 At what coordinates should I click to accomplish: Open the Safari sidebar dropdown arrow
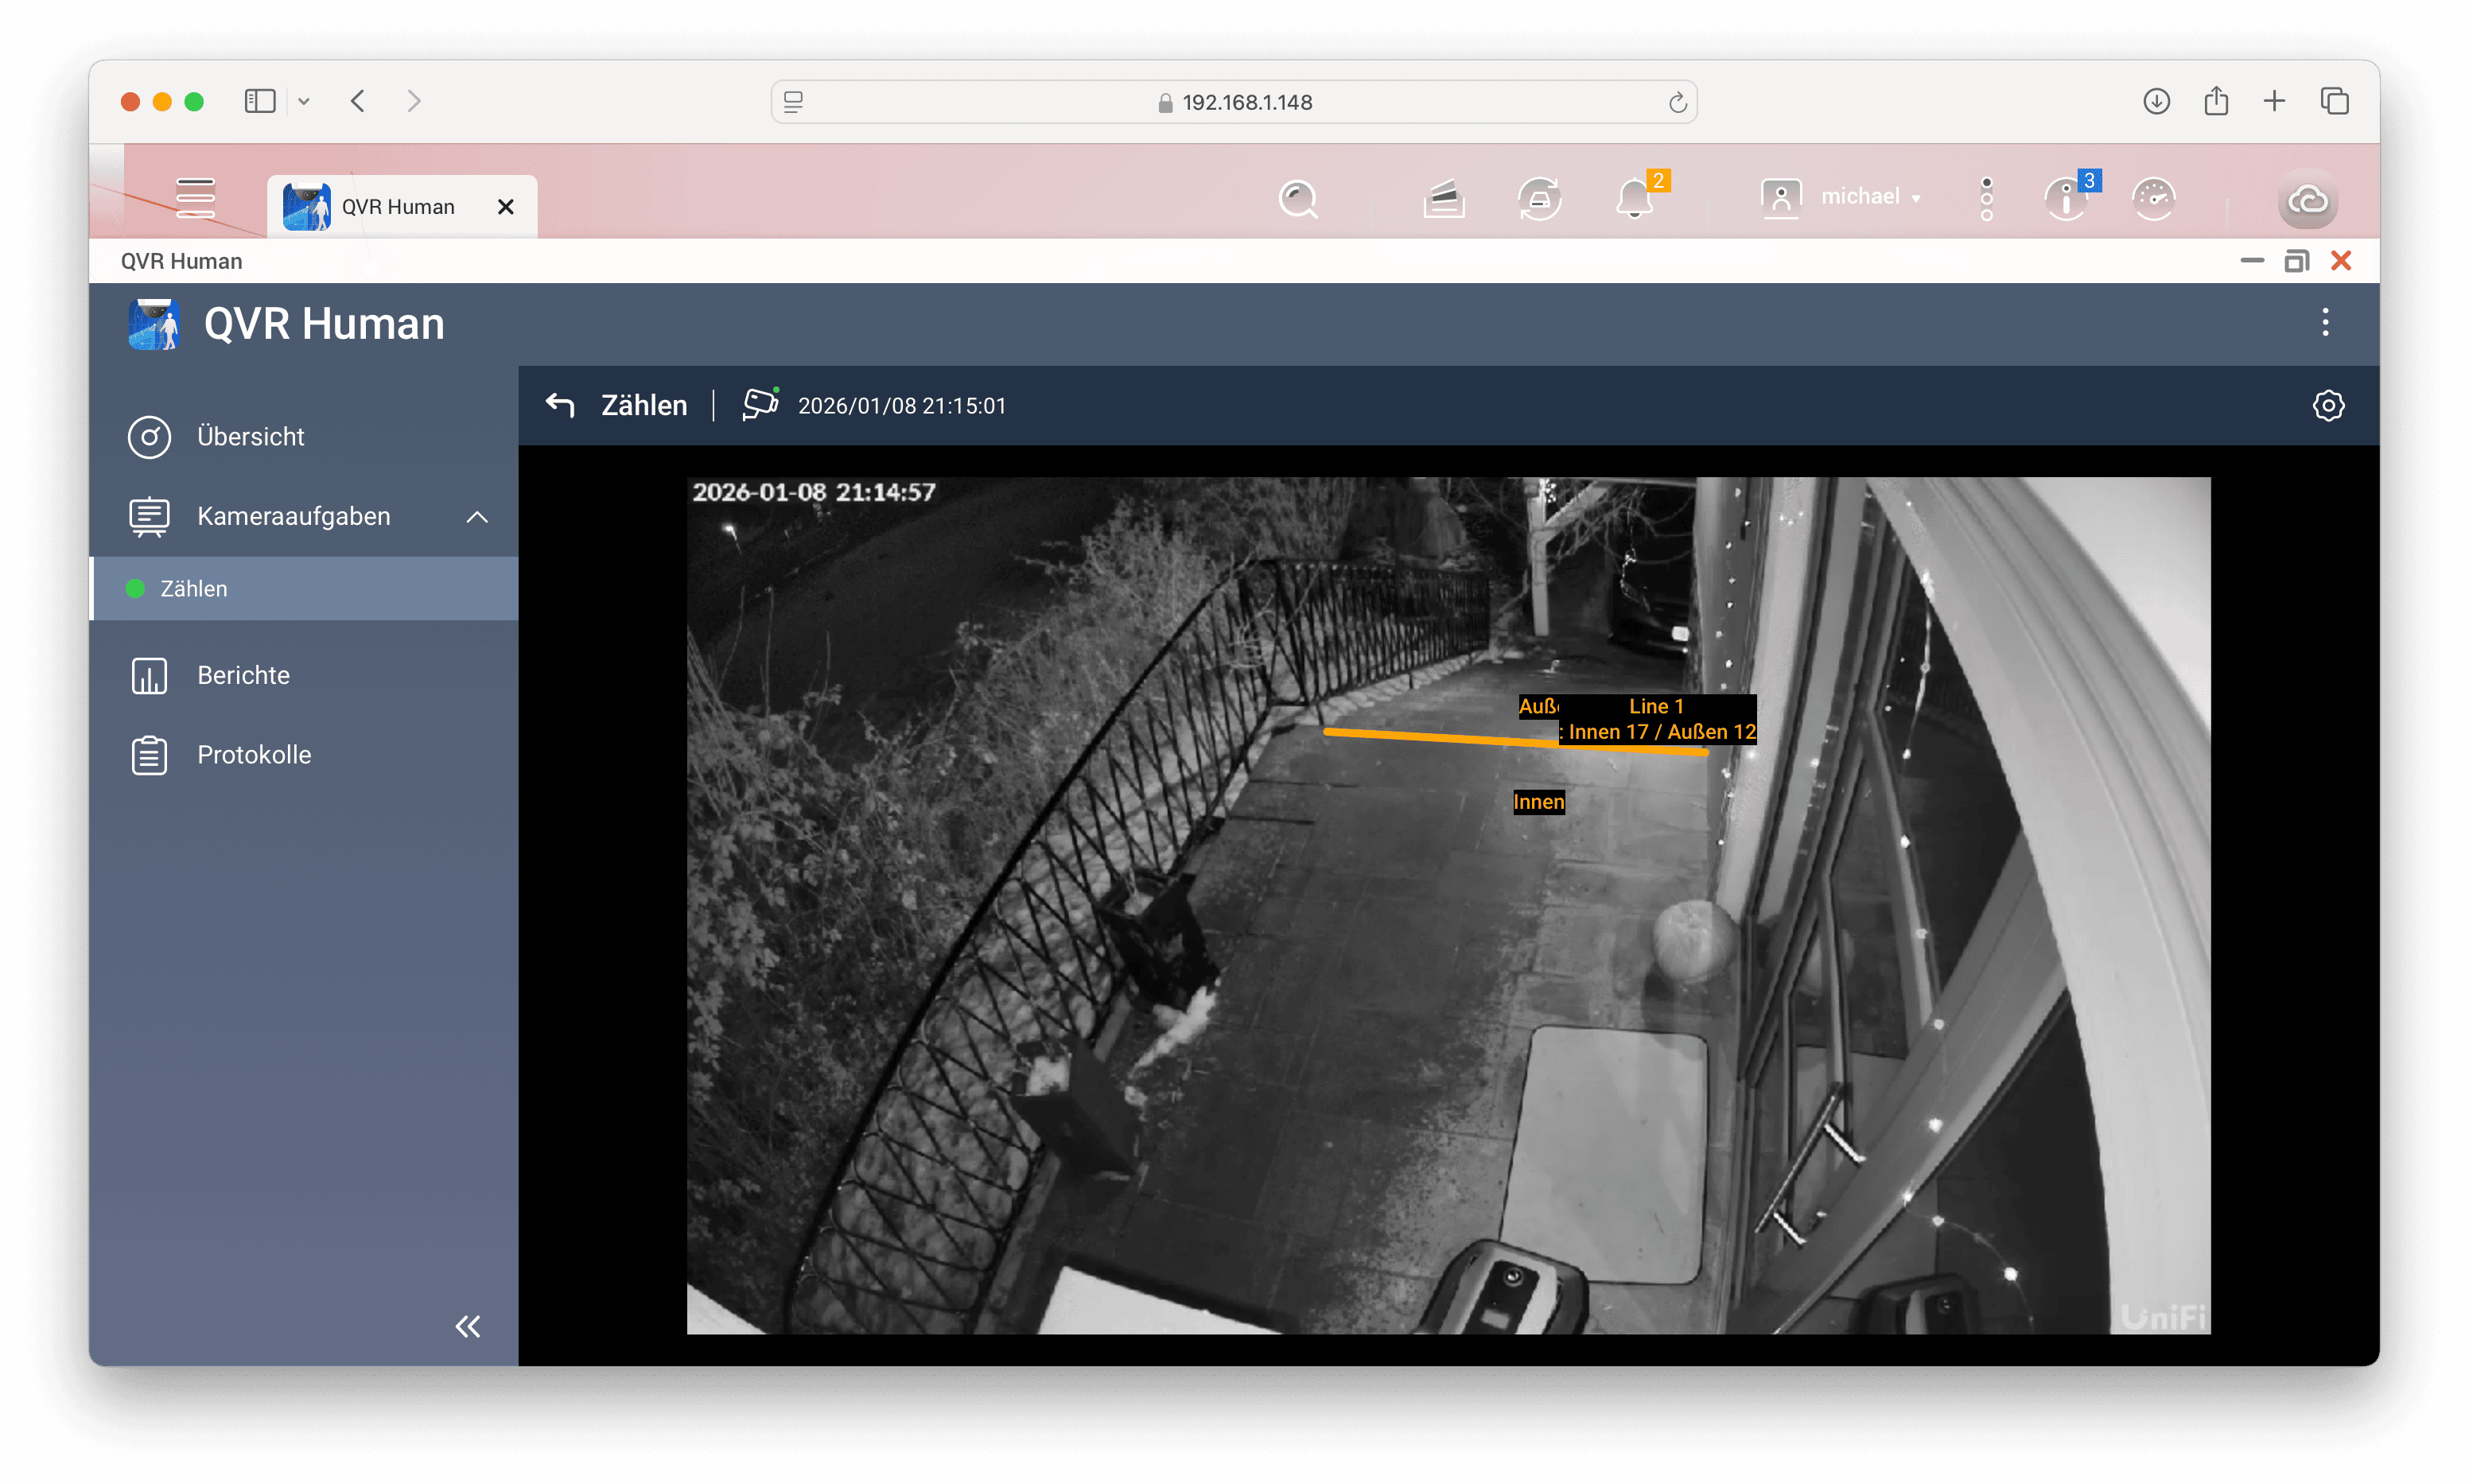point(304,101)
